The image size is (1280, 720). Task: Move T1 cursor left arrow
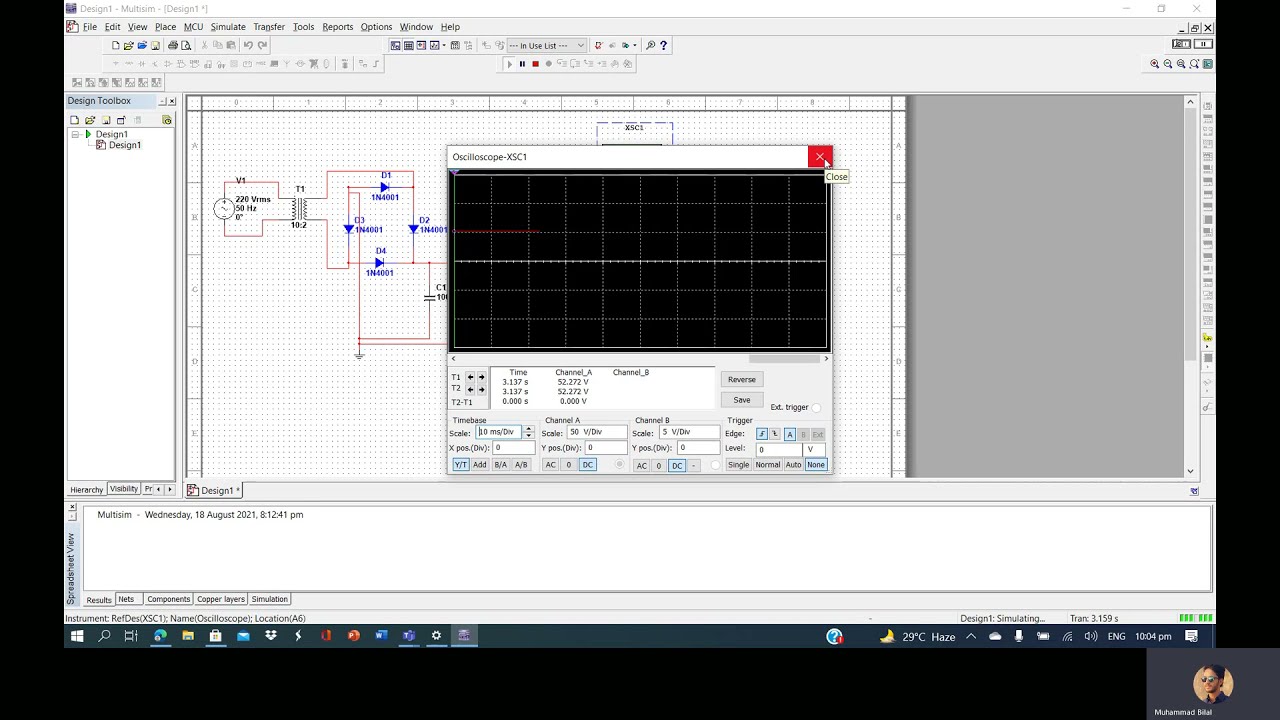click(470, 377)
